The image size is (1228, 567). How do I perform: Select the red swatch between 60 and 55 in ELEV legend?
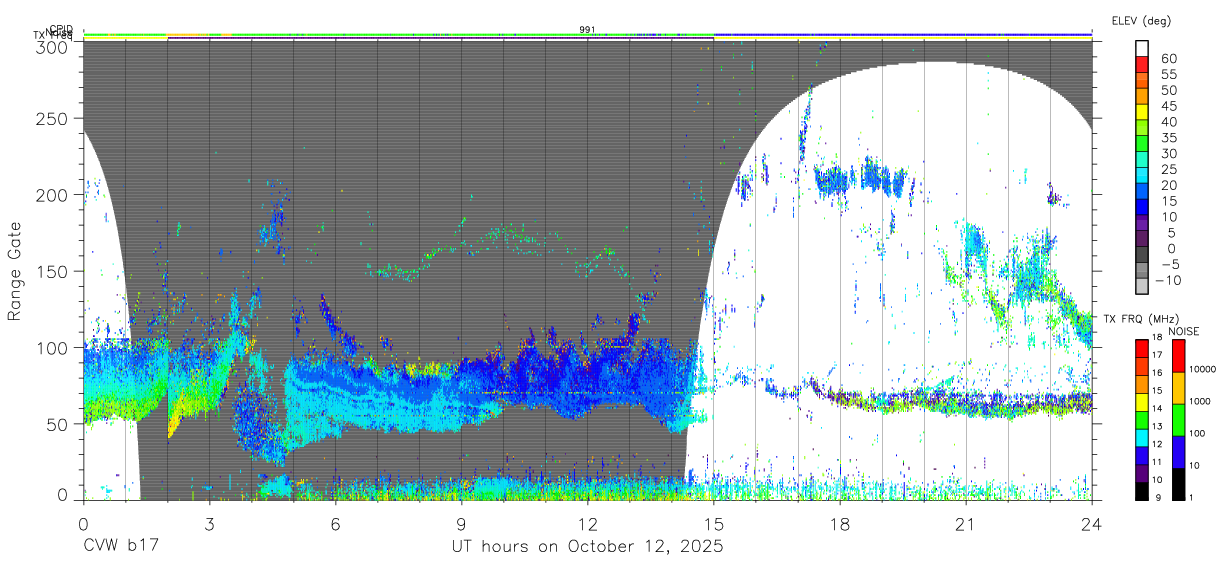1142,65
